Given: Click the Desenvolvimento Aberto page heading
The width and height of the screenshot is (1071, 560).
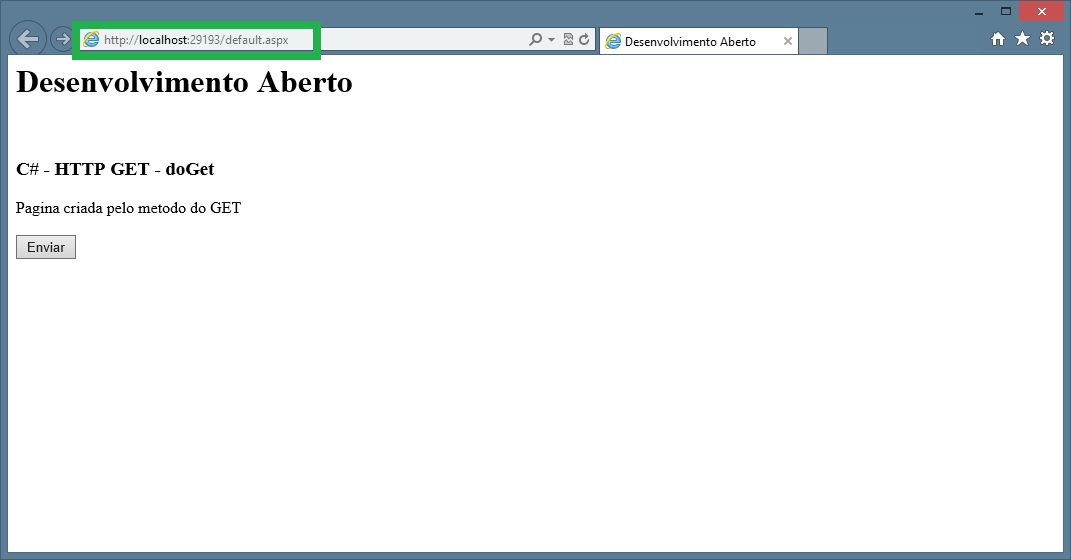Looking at the screenshot, I should pos(185,82).
